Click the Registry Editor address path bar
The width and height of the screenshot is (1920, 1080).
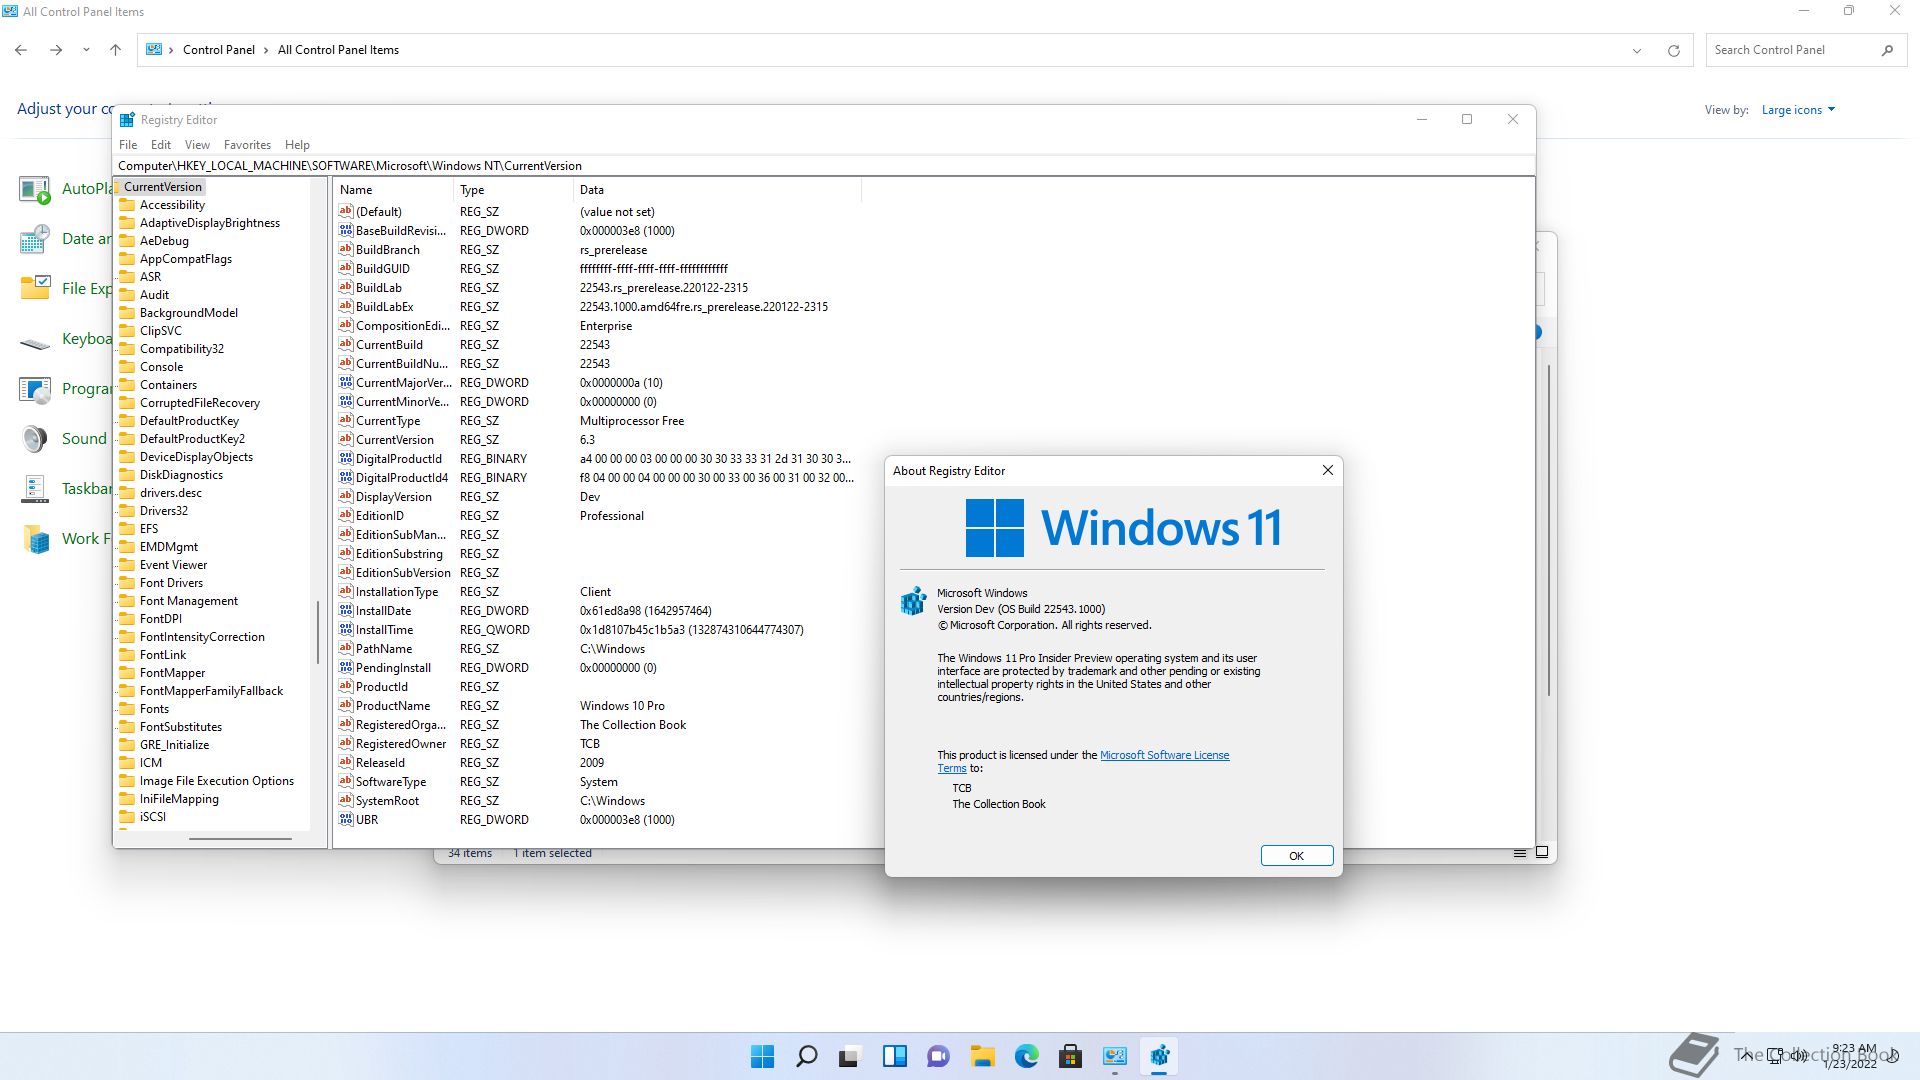(x=825, y=166)
